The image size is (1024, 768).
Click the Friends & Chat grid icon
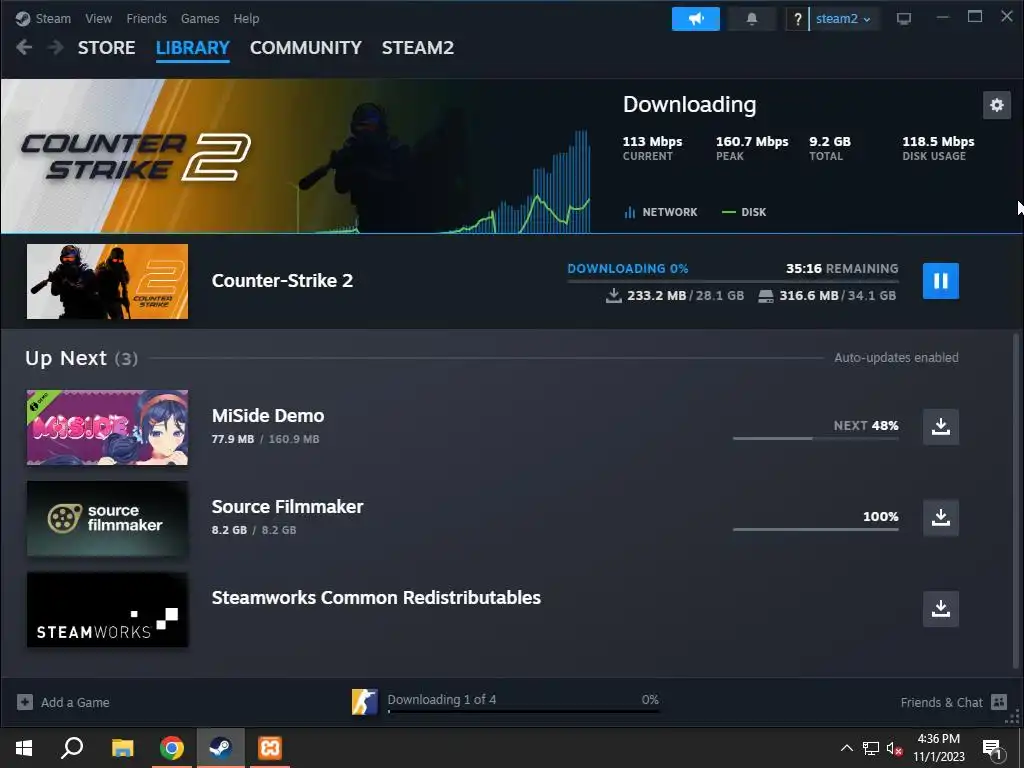pos(999,702)
